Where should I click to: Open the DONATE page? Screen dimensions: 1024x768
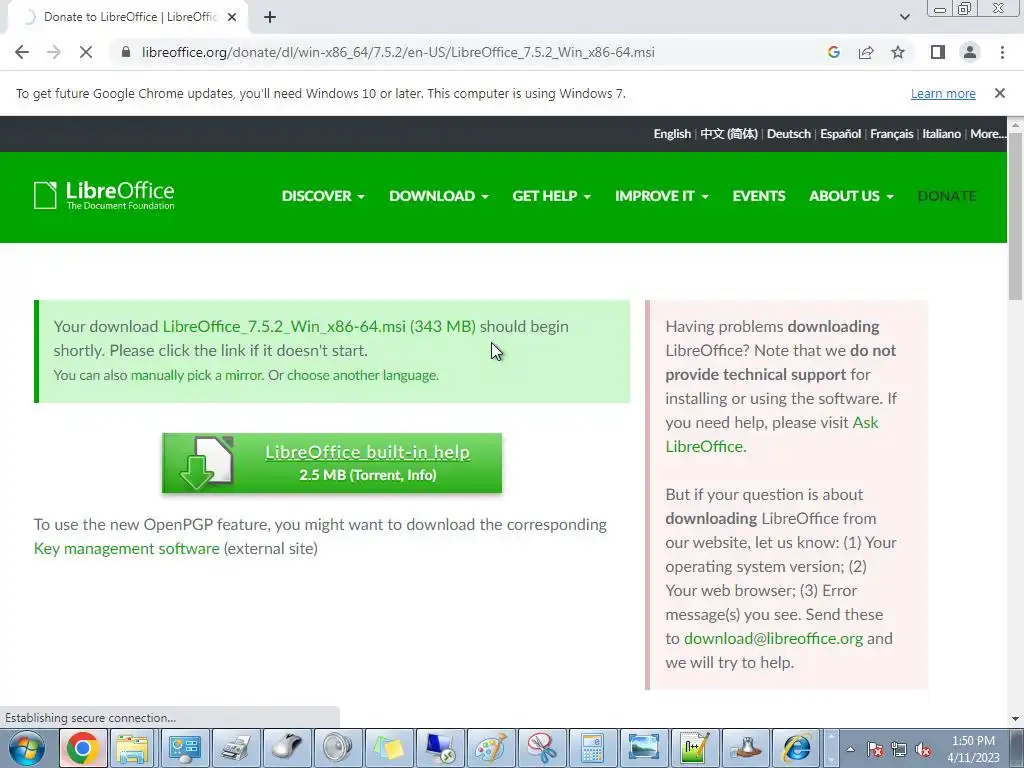coord(946,196)
